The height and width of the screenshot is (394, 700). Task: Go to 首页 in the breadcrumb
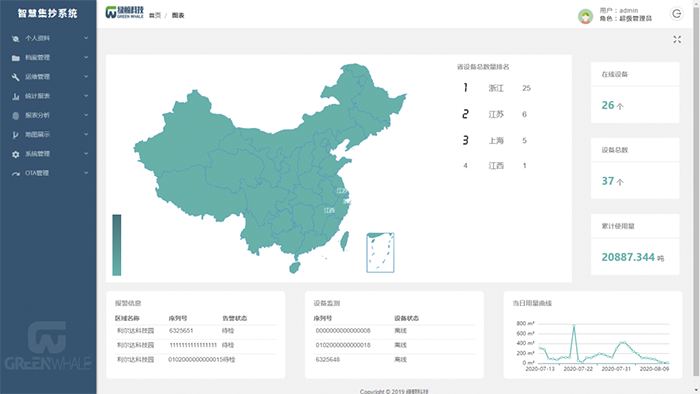pyautogui.click(x=154, y=16)
